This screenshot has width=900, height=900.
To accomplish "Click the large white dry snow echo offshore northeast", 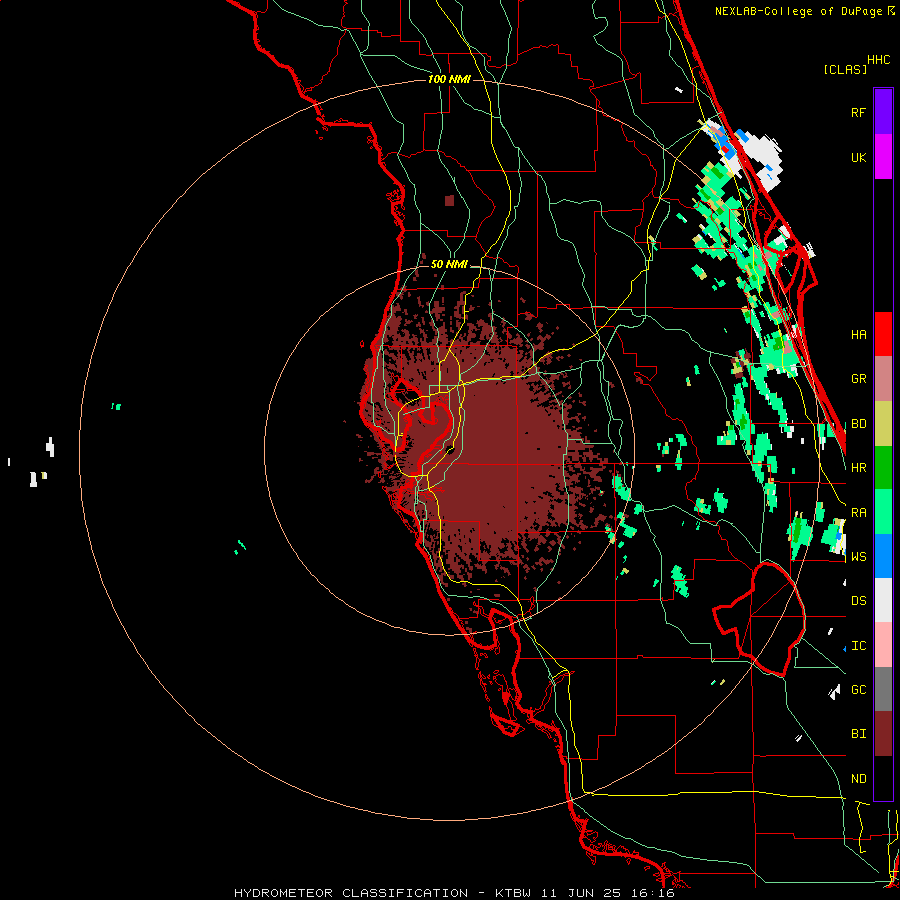I will tap(761, 158).
